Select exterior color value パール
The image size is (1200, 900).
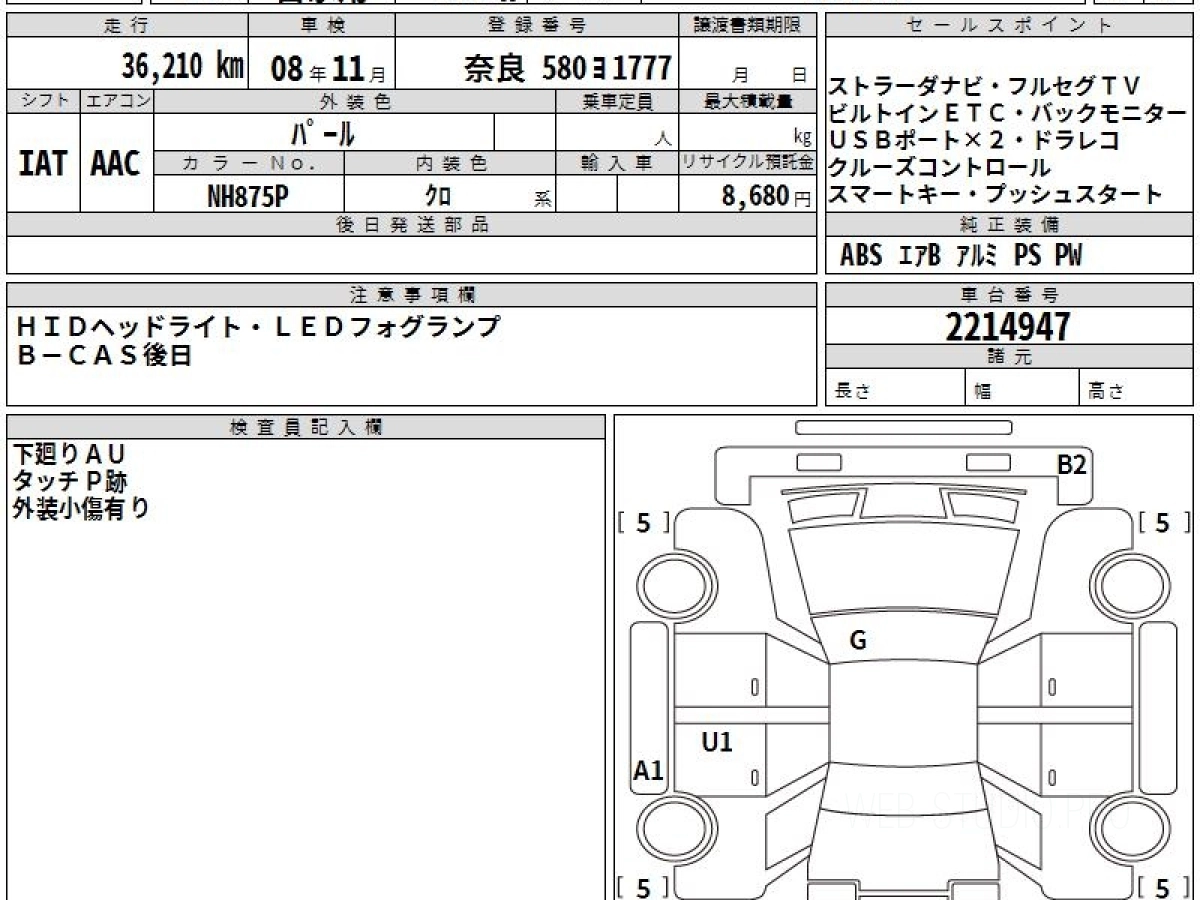click(323, 132)
